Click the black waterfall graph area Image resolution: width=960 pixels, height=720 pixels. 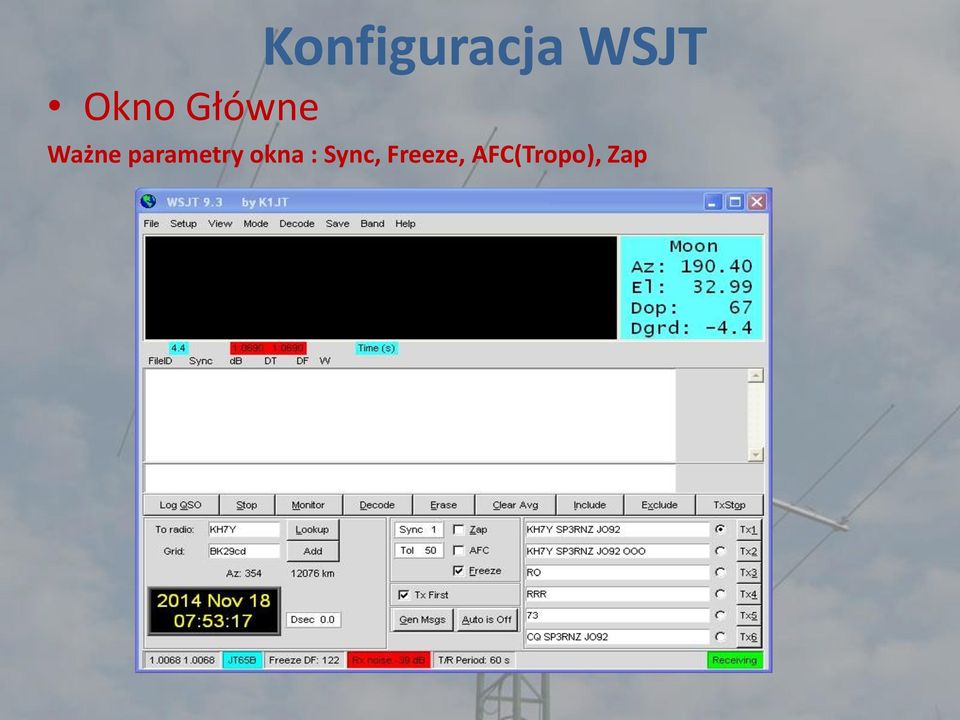[x=381, y=287]
